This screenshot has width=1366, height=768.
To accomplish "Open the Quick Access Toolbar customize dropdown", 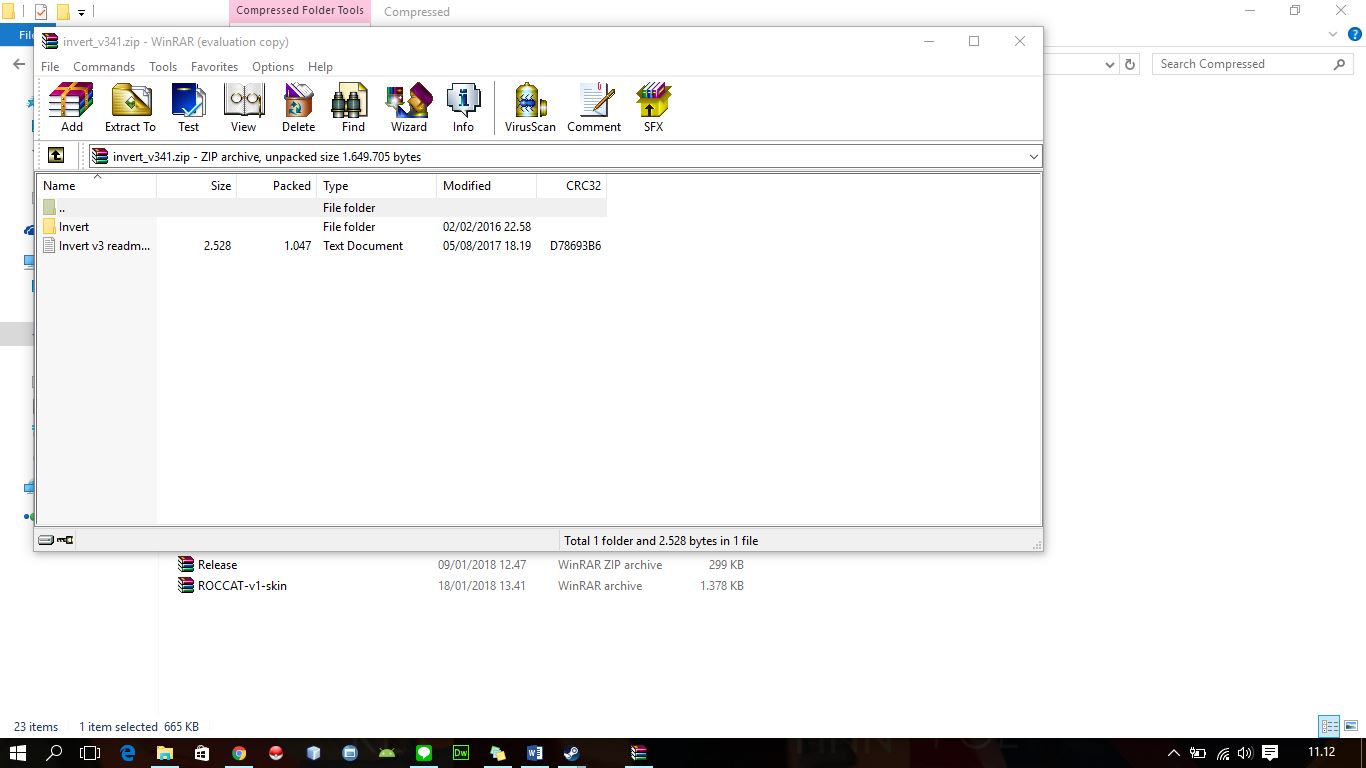I will click(x=81, y=13).
